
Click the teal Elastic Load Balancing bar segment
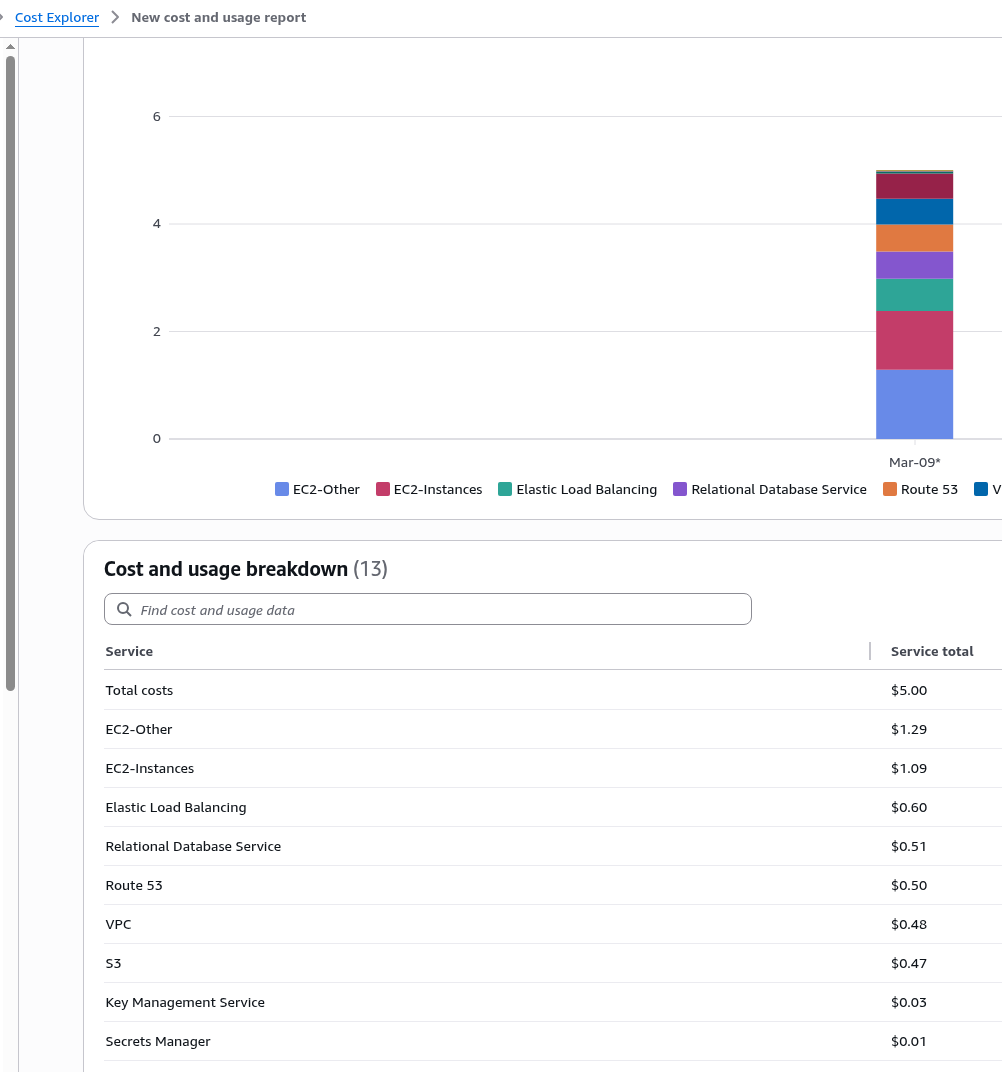point(914,295)
